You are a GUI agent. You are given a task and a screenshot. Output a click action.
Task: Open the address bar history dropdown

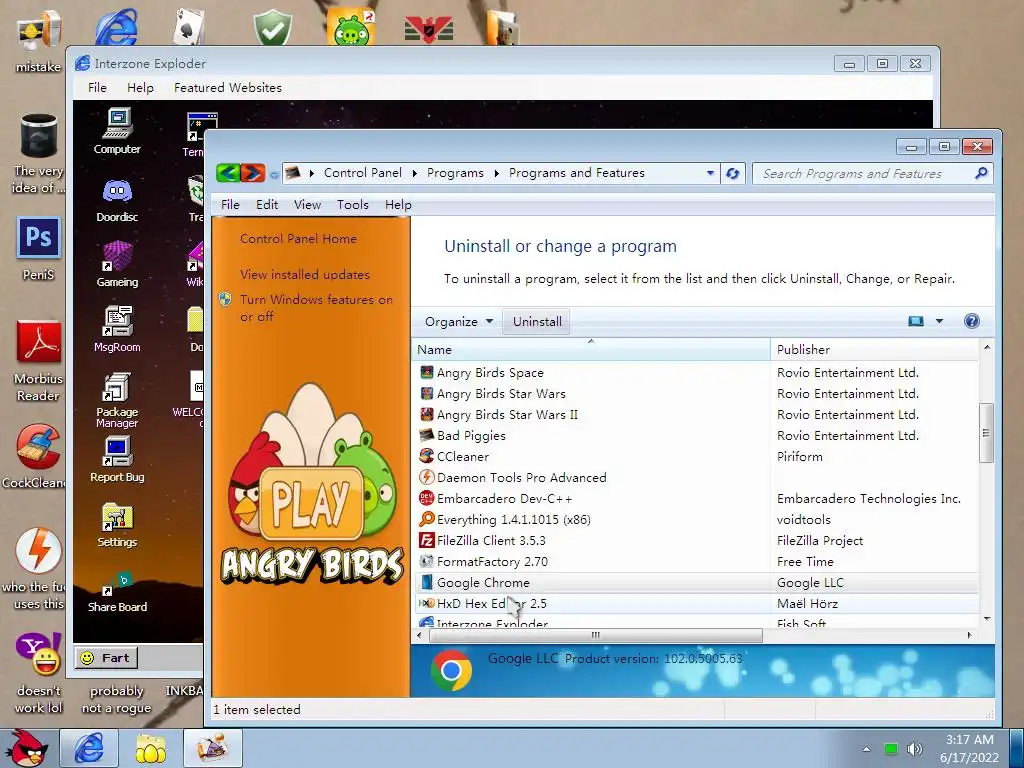(710, 174)
